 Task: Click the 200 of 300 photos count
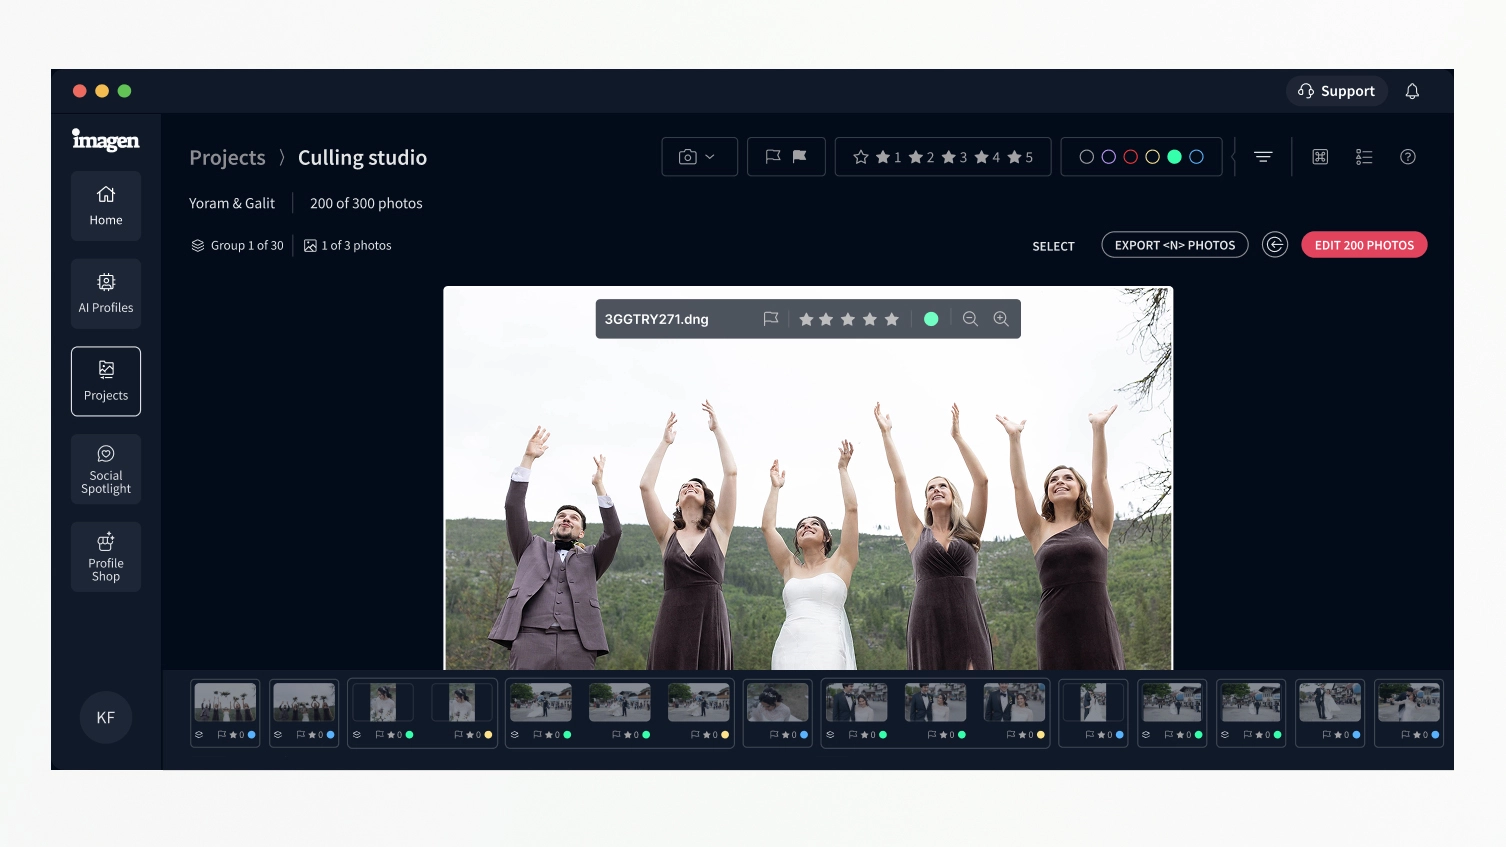tap(366, 203)
